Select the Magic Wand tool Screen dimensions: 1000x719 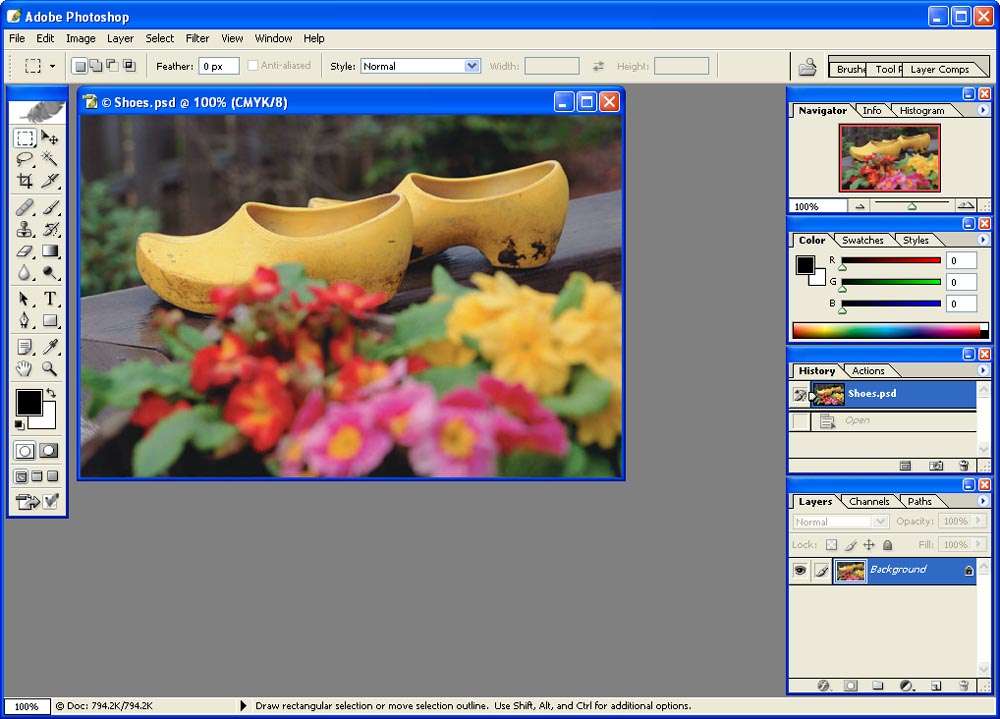[49, 159]
